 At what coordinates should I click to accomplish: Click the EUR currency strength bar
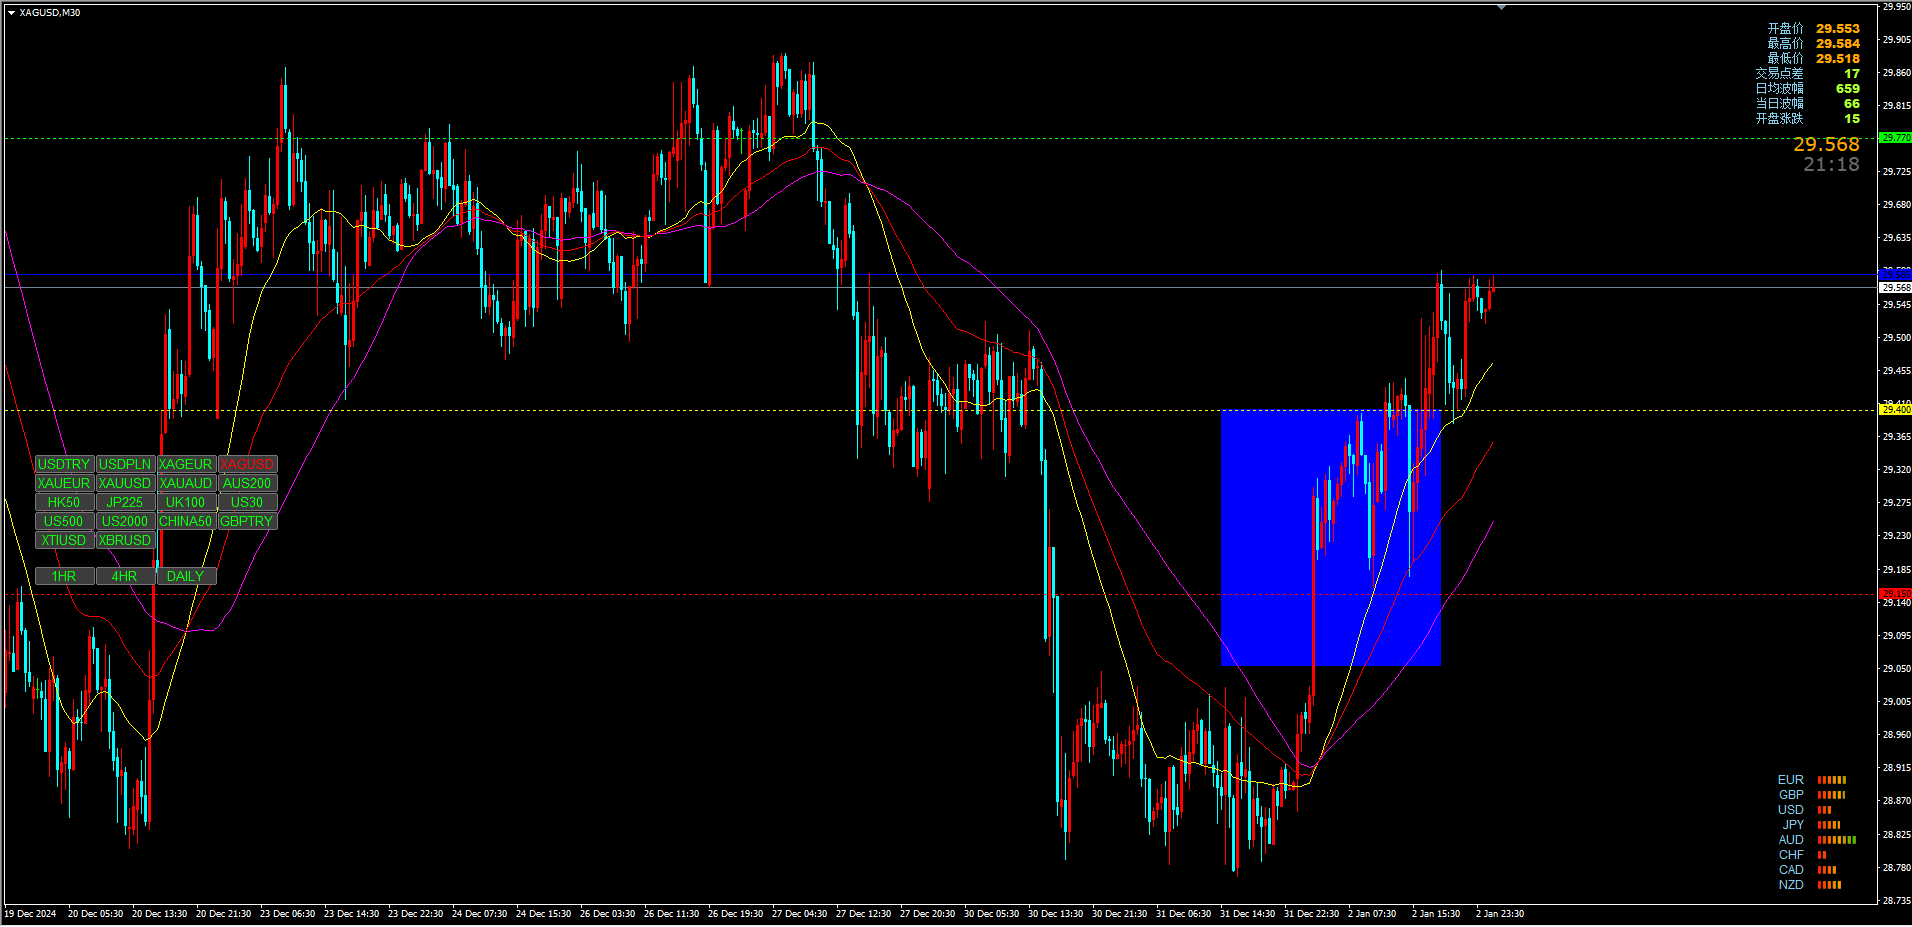[x=1831, y=780]
